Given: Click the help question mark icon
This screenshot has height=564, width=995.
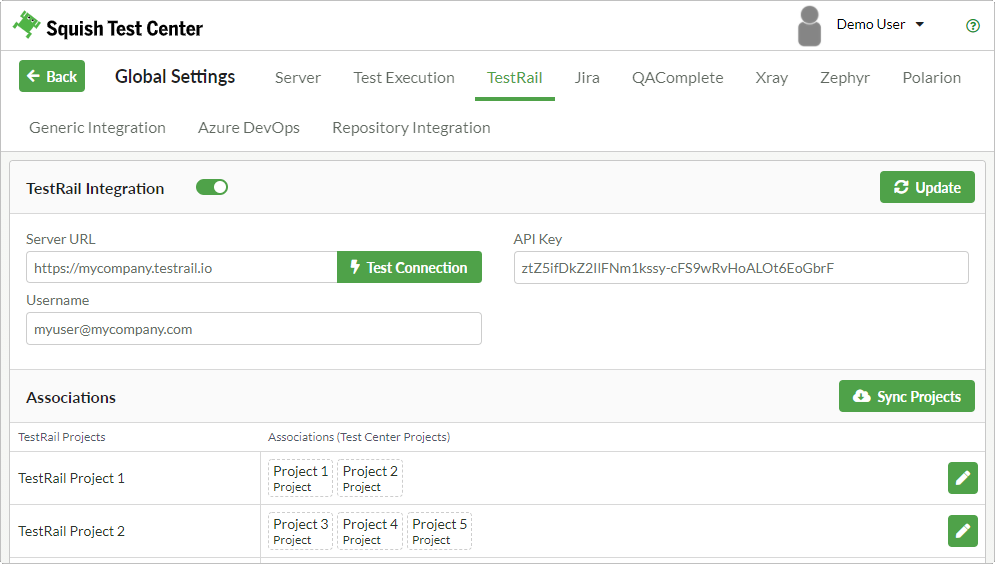Looking at the screenshot, I should tap(972, 26).
